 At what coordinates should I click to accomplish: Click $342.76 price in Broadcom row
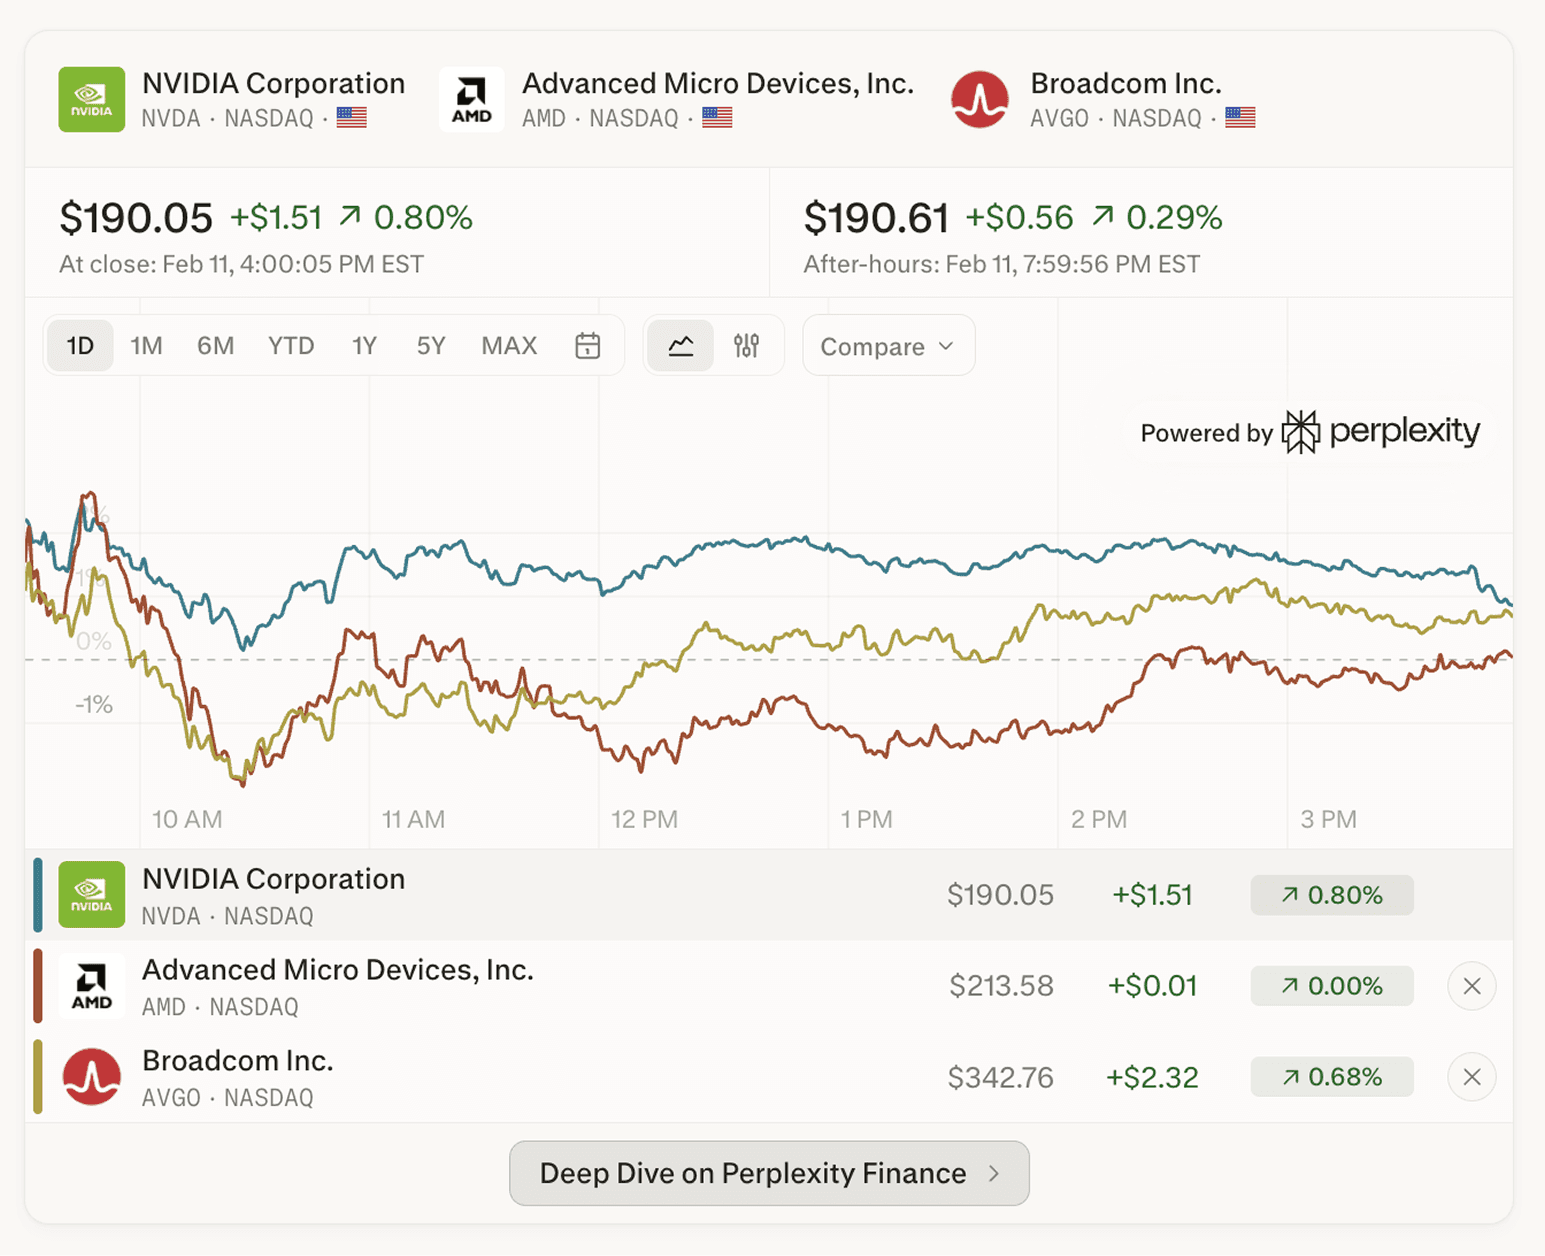pyautogui.click(x=1001, y=1077)
